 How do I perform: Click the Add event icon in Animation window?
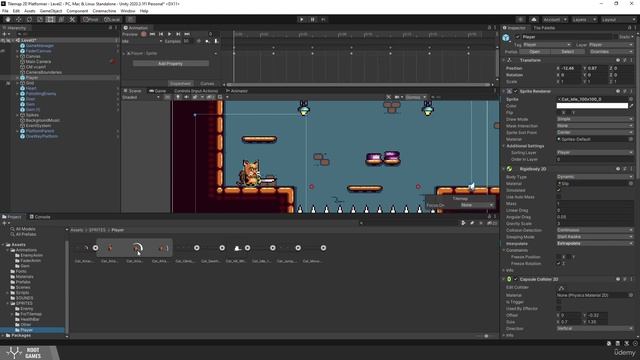[216, 41]
